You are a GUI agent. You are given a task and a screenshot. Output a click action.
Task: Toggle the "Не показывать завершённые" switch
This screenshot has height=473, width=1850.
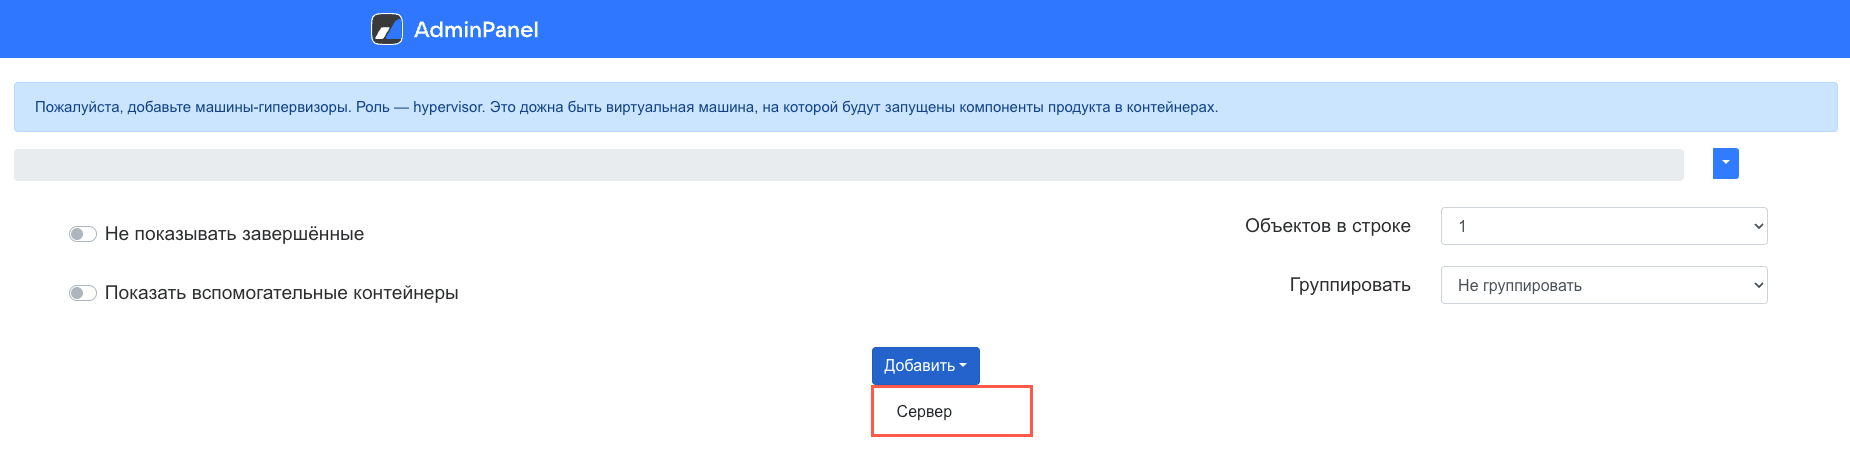point(82,234)
